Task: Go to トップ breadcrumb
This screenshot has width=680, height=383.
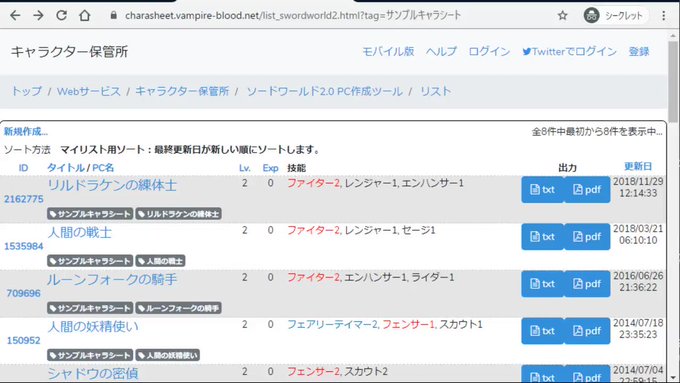Action: [26, 91]
